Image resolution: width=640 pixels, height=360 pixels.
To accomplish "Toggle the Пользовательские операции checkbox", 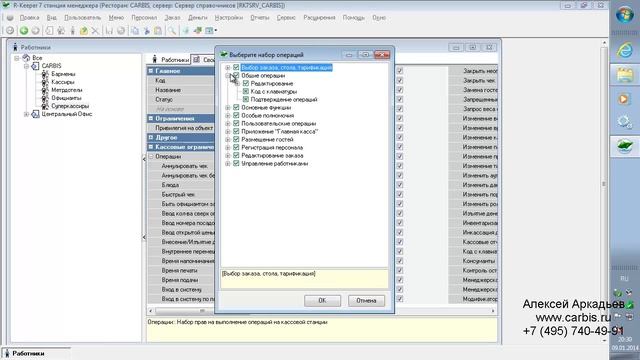I will click(x=236, y=123).
